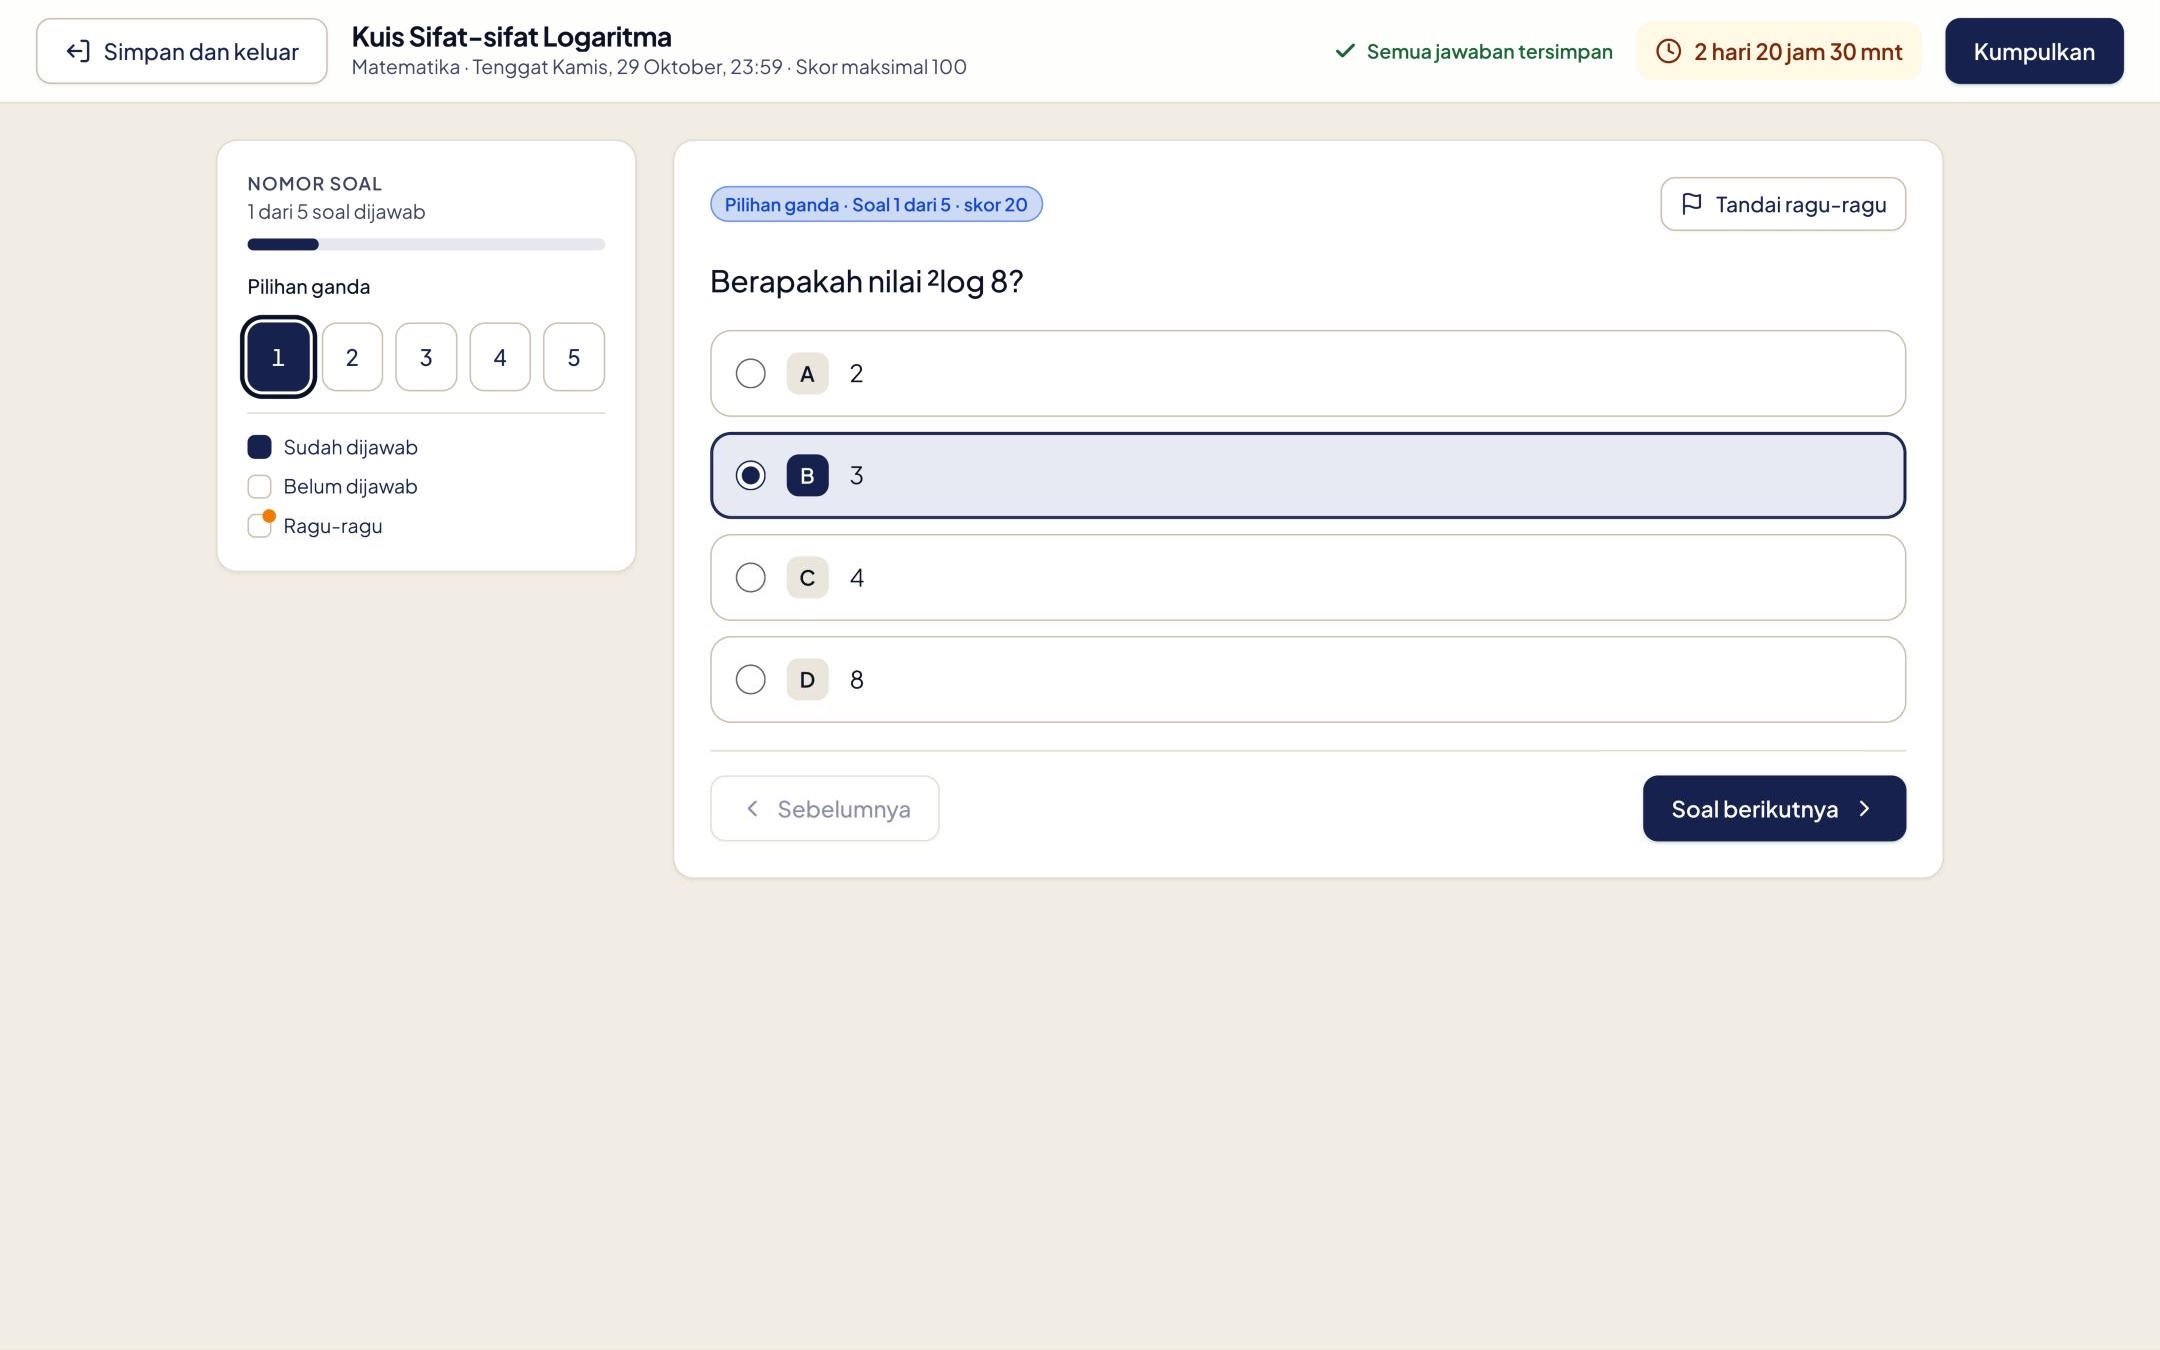2160x1350 pixels.
Task: Click the answered-questions progress bar
Action: click(x=426, y=244)
